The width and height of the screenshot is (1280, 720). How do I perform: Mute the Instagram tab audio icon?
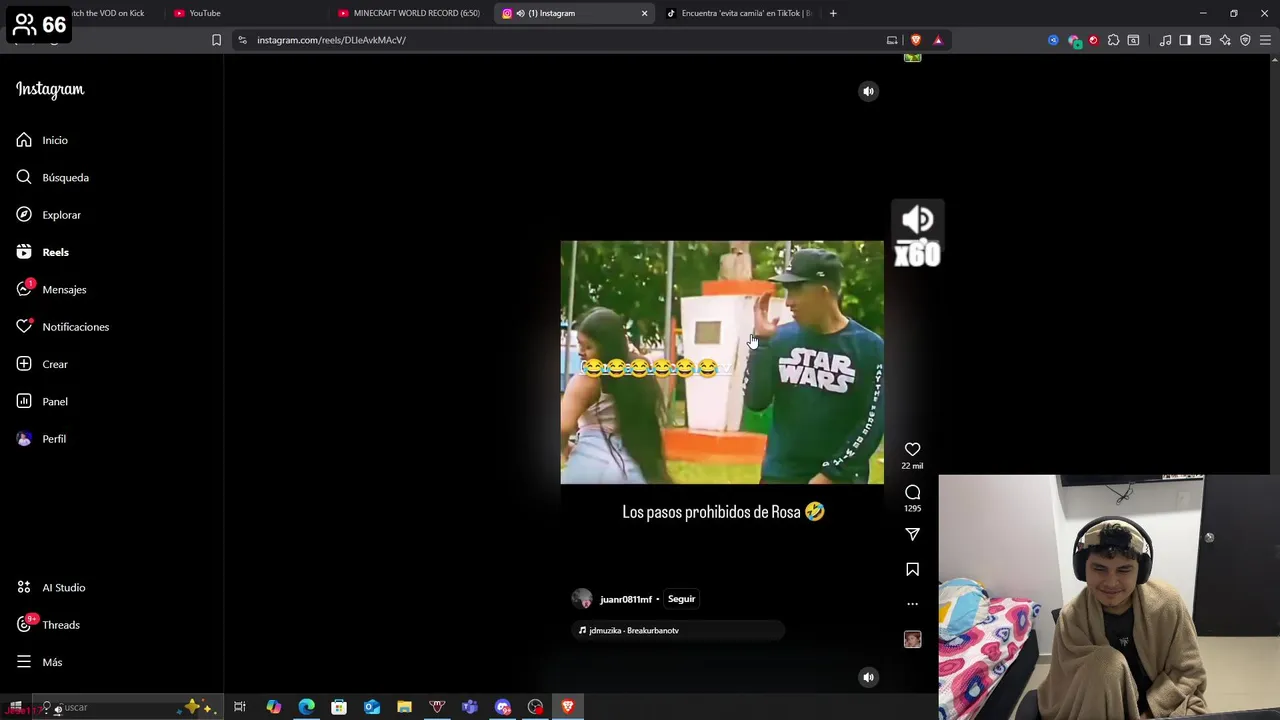point(520,13)
